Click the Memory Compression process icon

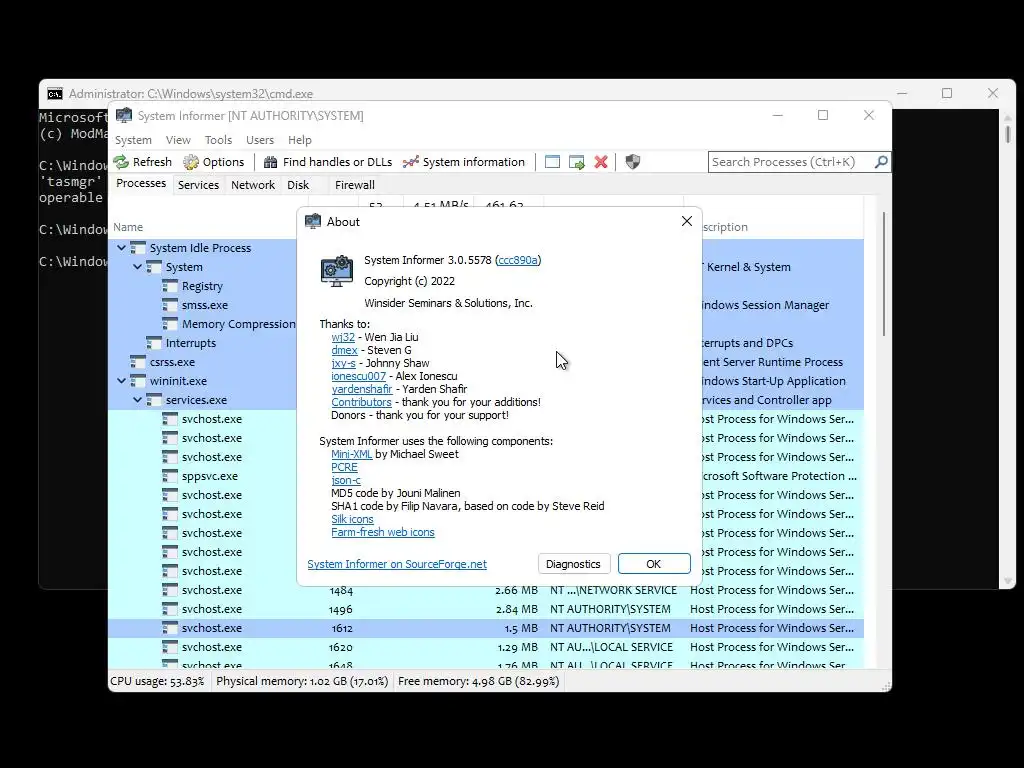coord(170,324)
